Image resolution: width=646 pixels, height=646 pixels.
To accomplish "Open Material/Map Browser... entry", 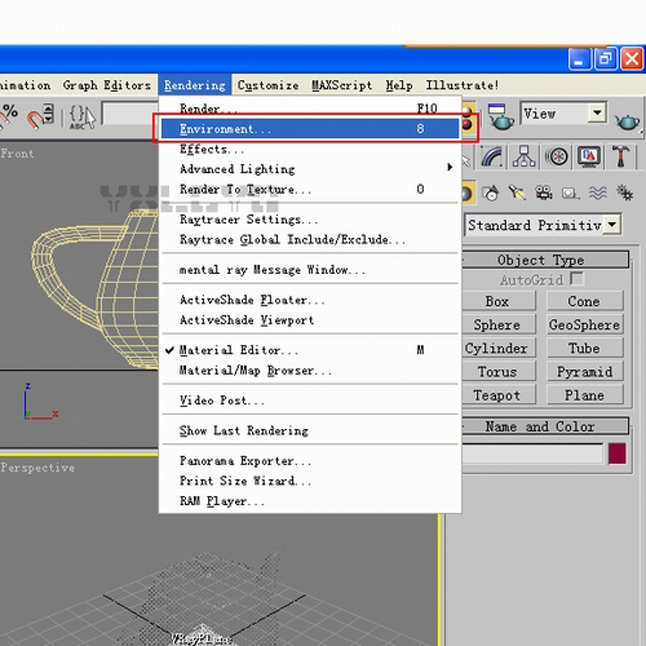I will (x=310, y=370).
